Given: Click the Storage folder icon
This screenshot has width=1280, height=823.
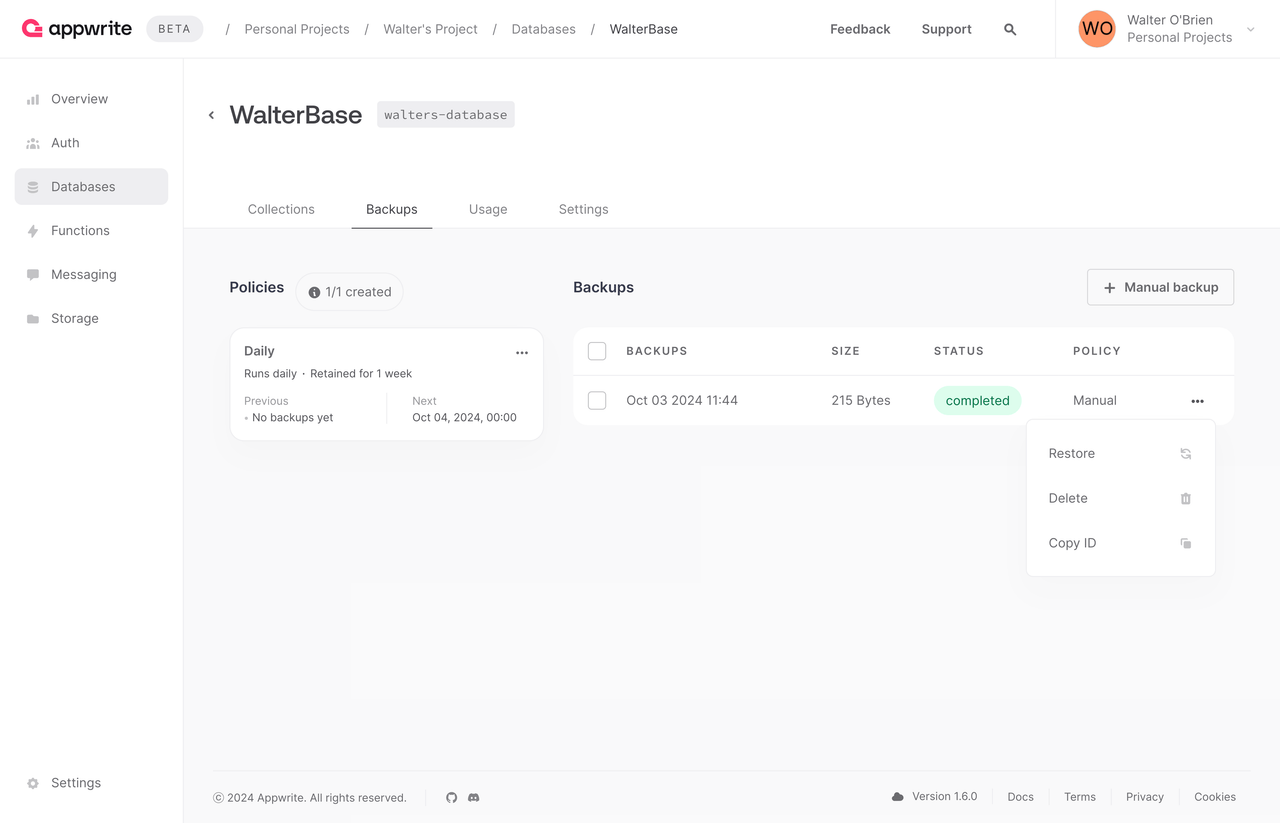Looking at the screenshot, I should tap(33, 319).
